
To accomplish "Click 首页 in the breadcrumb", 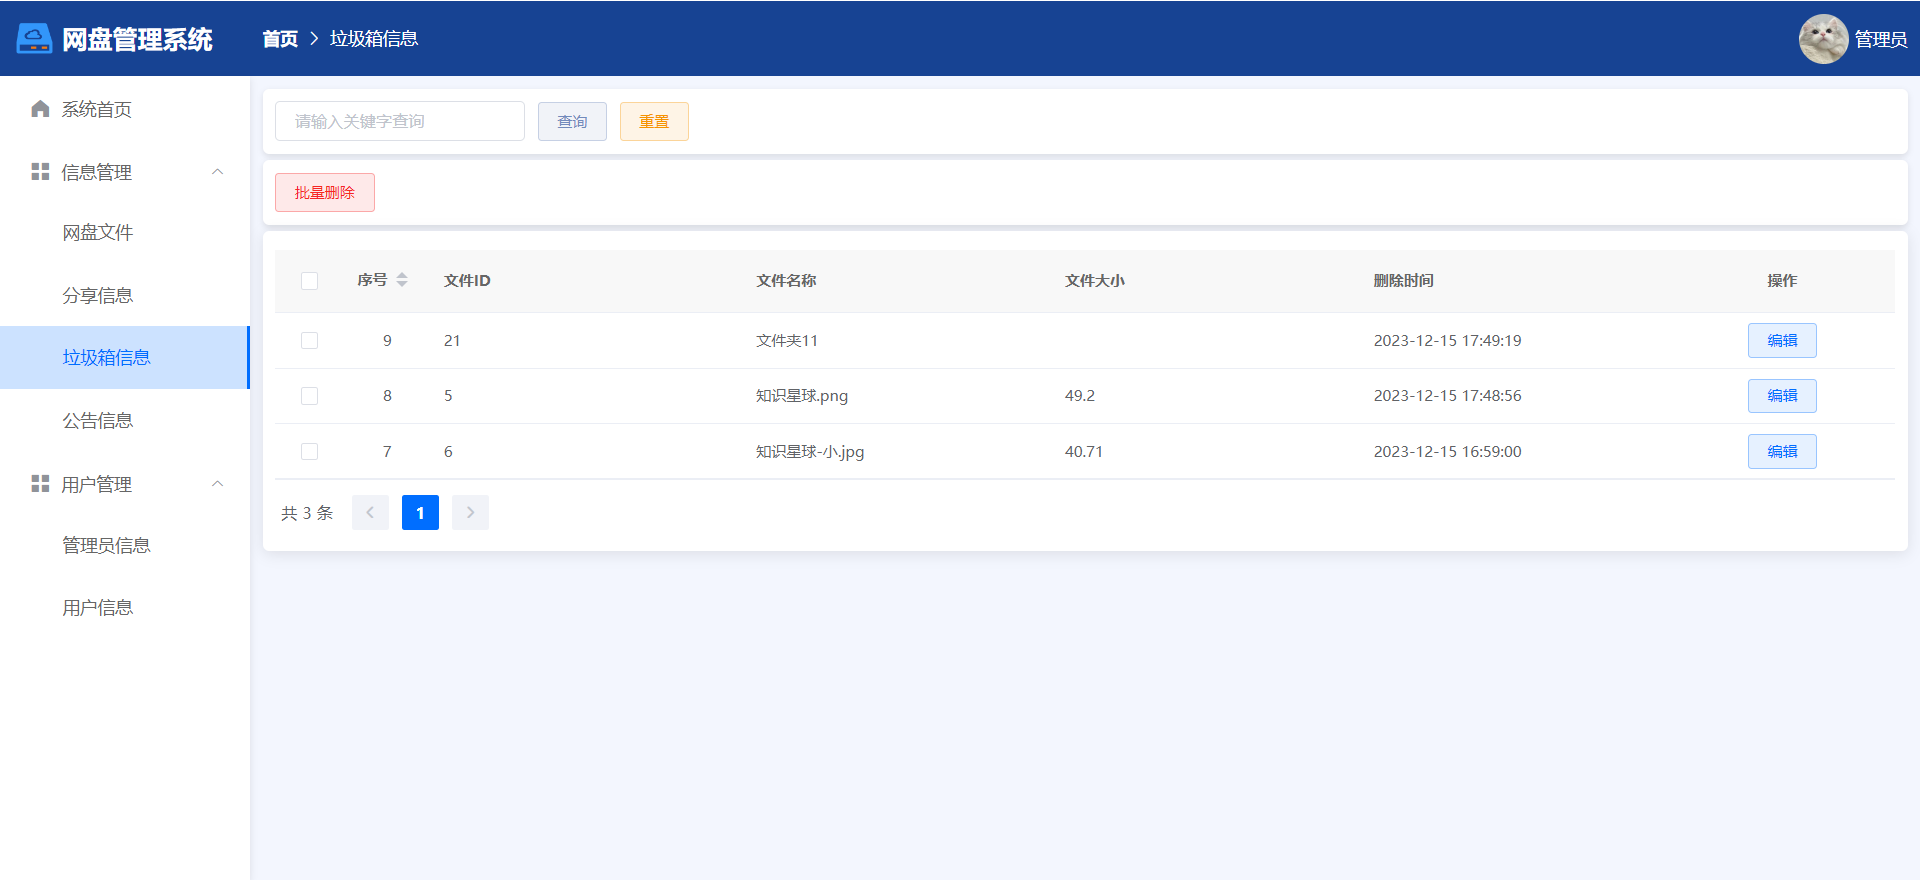I will point(280,39).
